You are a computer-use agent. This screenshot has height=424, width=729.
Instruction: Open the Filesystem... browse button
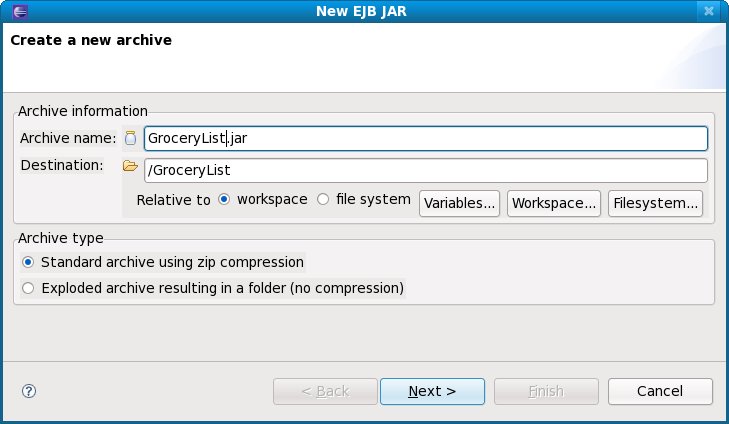[655, 203]
